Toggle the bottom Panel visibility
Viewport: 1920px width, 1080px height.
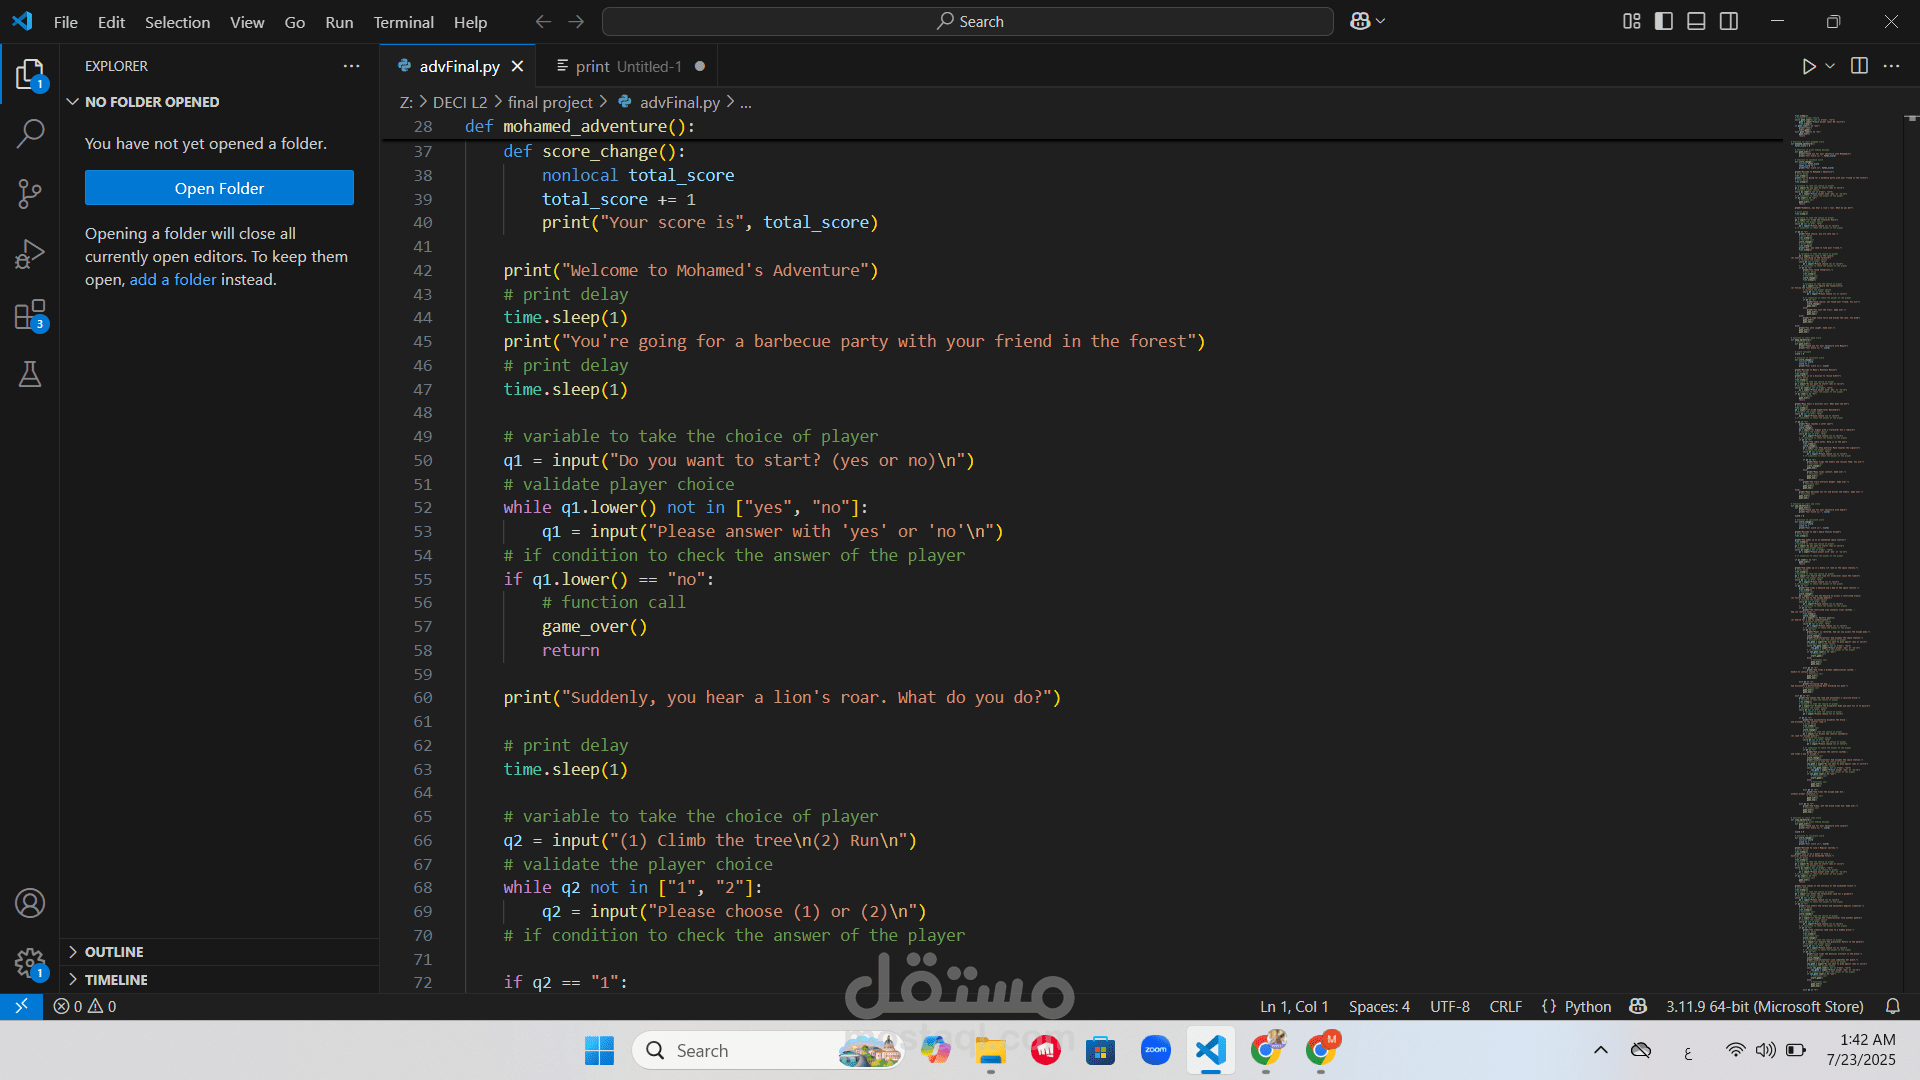pos(1696,21)
